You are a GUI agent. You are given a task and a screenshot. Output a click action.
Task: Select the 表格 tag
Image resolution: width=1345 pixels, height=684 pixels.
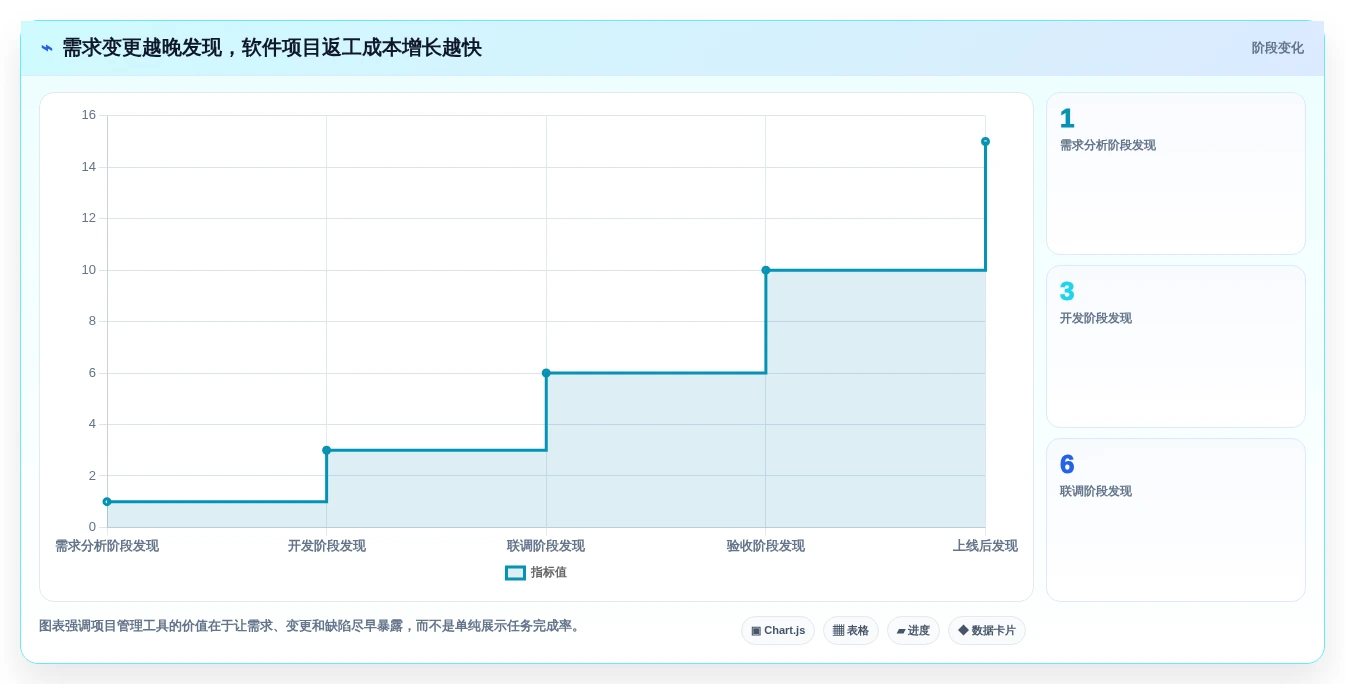pos(851,631)
